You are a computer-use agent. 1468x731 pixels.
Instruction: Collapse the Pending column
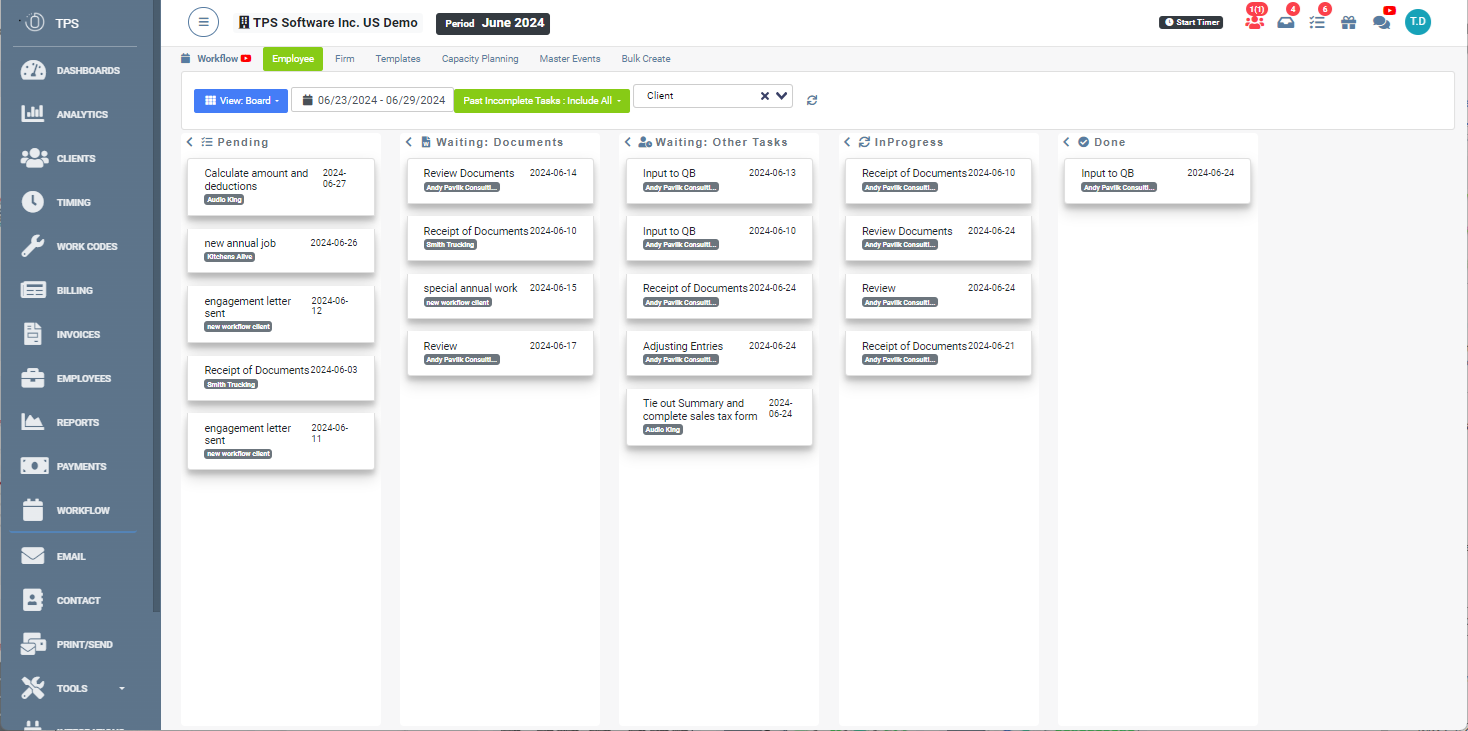(190, 142)
